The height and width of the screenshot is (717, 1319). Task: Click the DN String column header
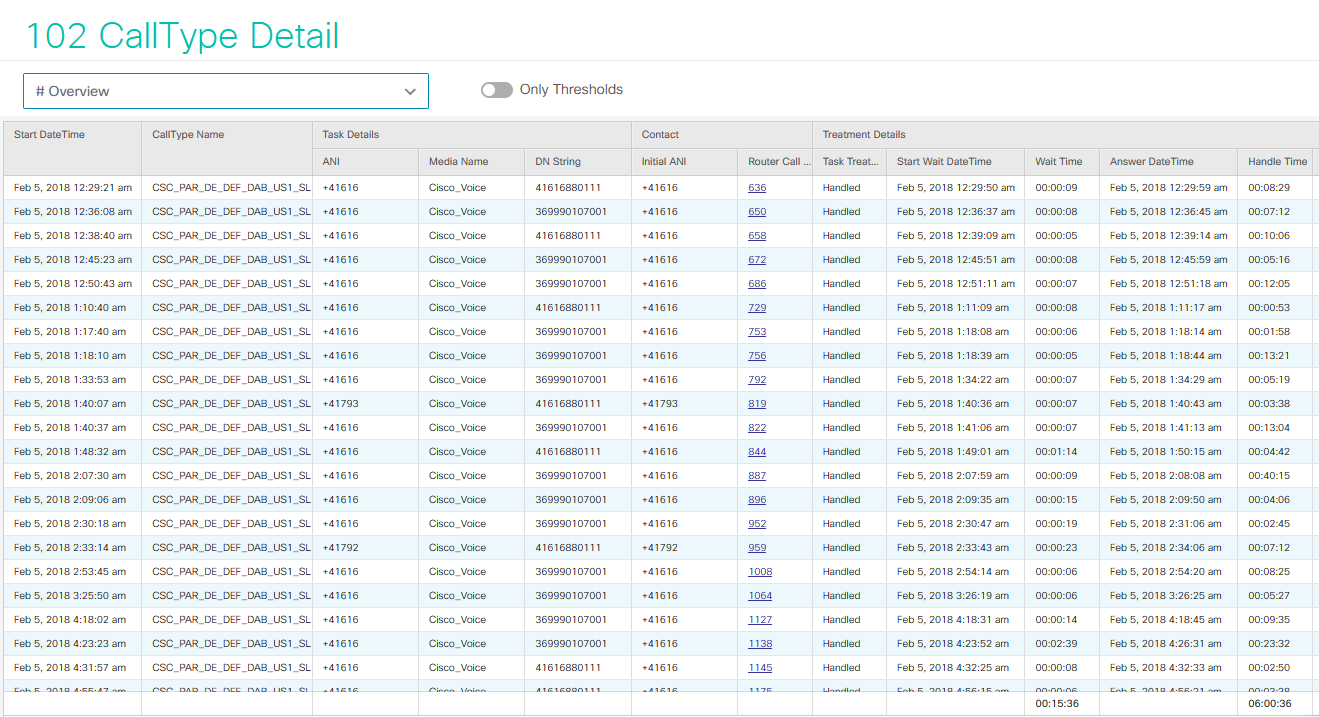coord(578,162)
